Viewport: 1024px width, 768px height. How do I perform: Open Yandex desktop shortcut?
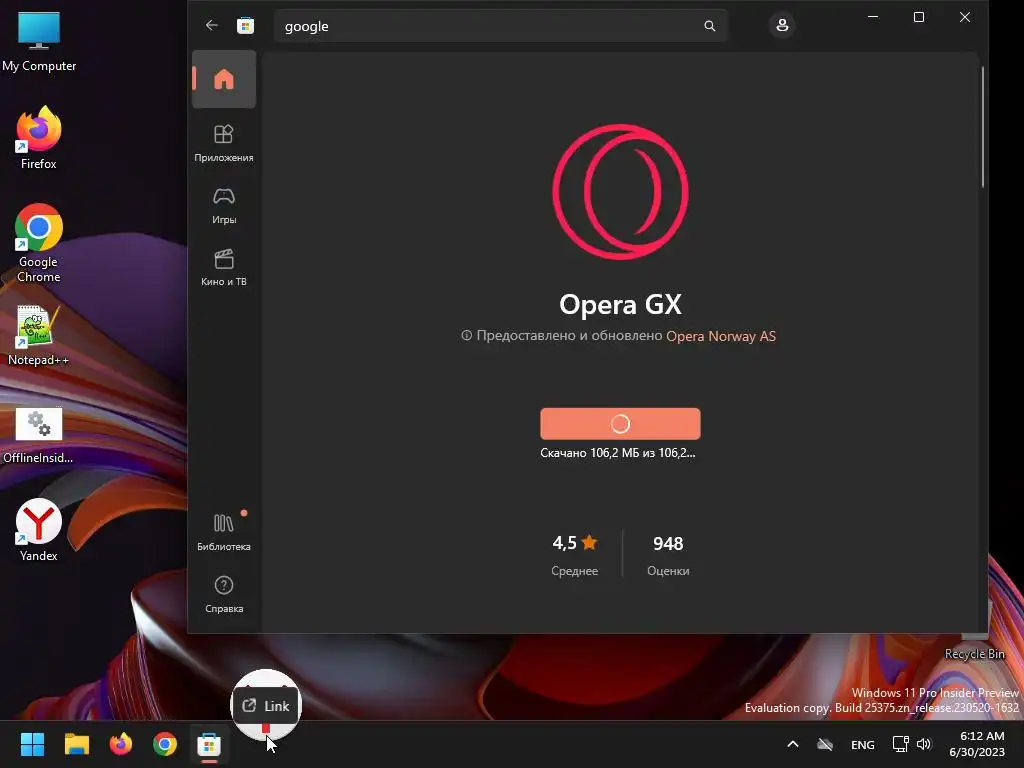click(x=39, y=530)
